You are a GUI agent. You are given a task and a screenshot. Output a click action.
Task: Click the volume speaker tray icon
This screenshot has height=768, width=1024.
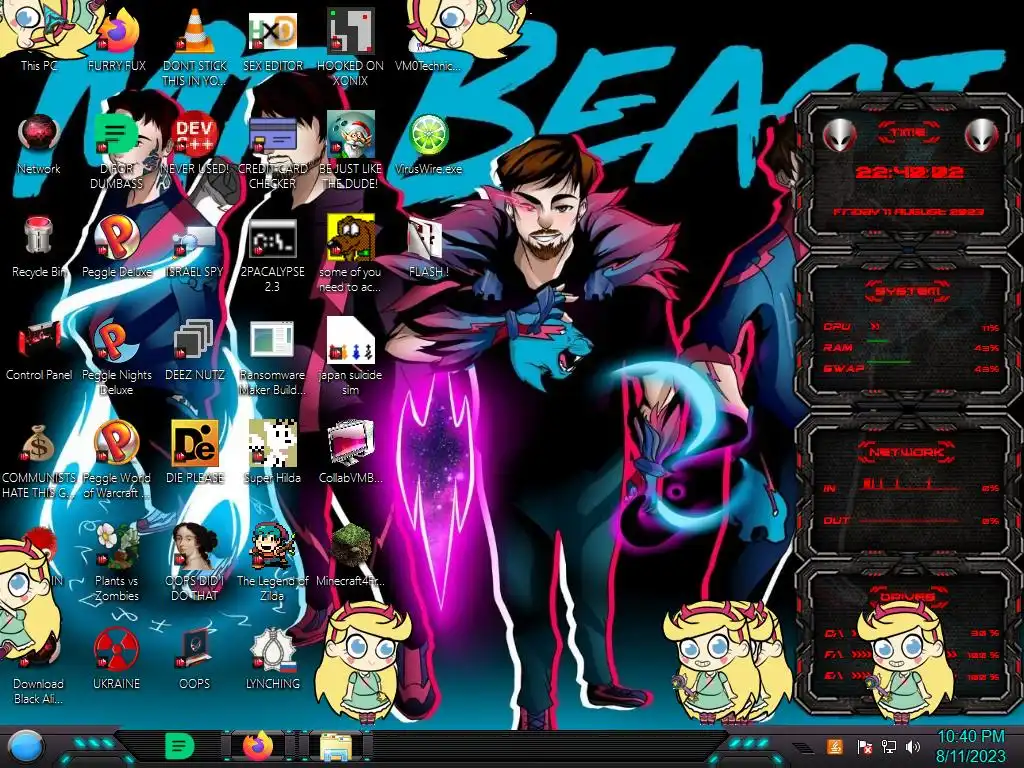point(913,747)
